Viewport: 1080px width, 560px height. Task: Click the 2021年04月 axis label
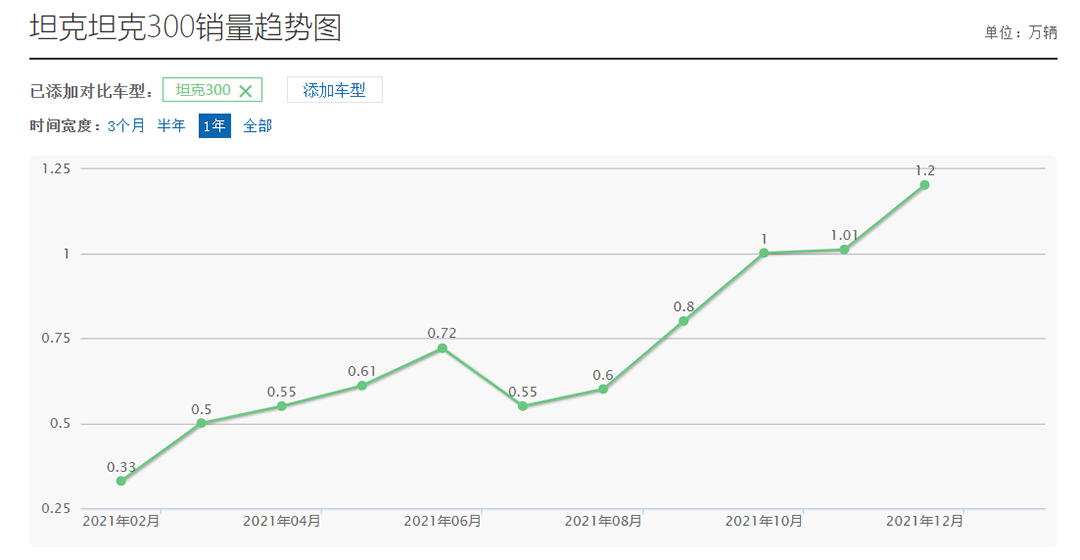pos(282,521)
